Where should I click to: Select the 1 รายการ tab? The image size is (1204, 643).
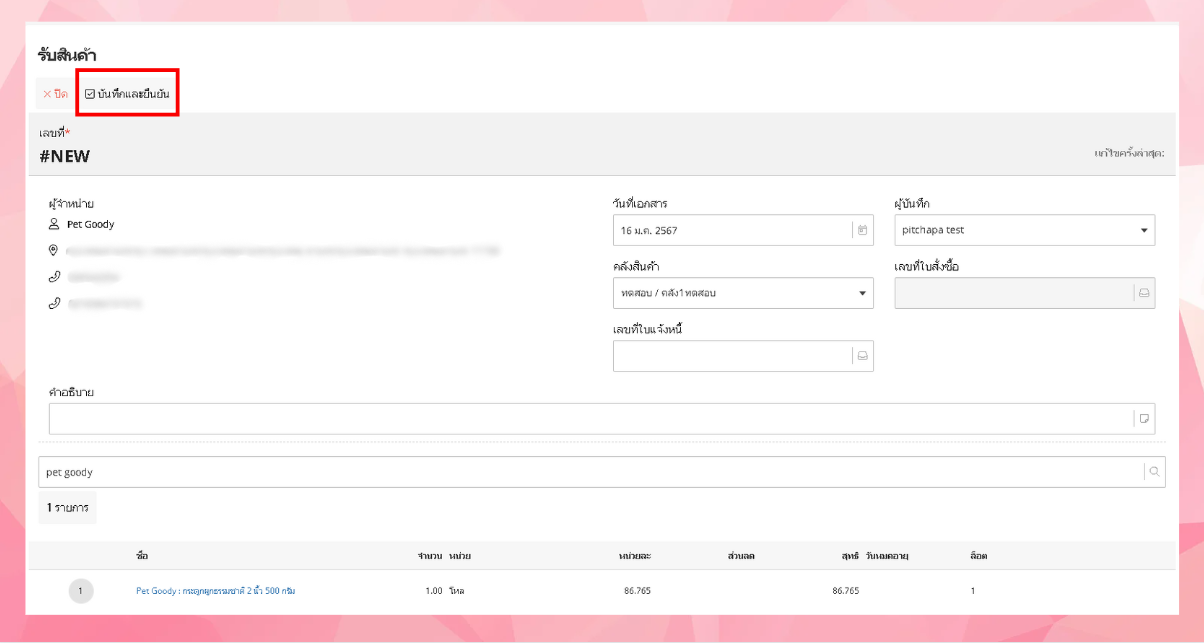point(67,507)
